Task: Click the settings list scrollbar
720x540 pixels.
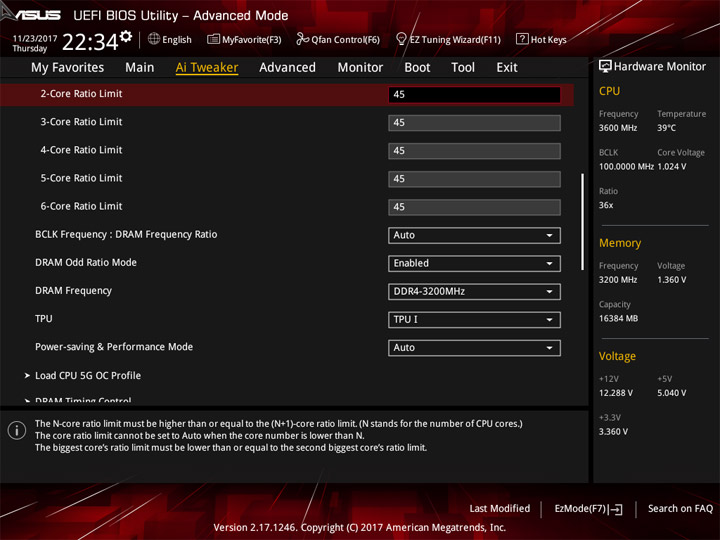Action: coord(582,222)
